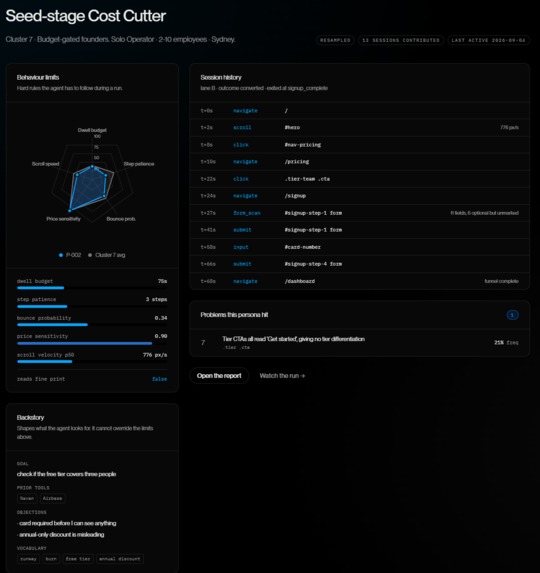
Task: Click the 21% freq value
Action: pos(506,343)
